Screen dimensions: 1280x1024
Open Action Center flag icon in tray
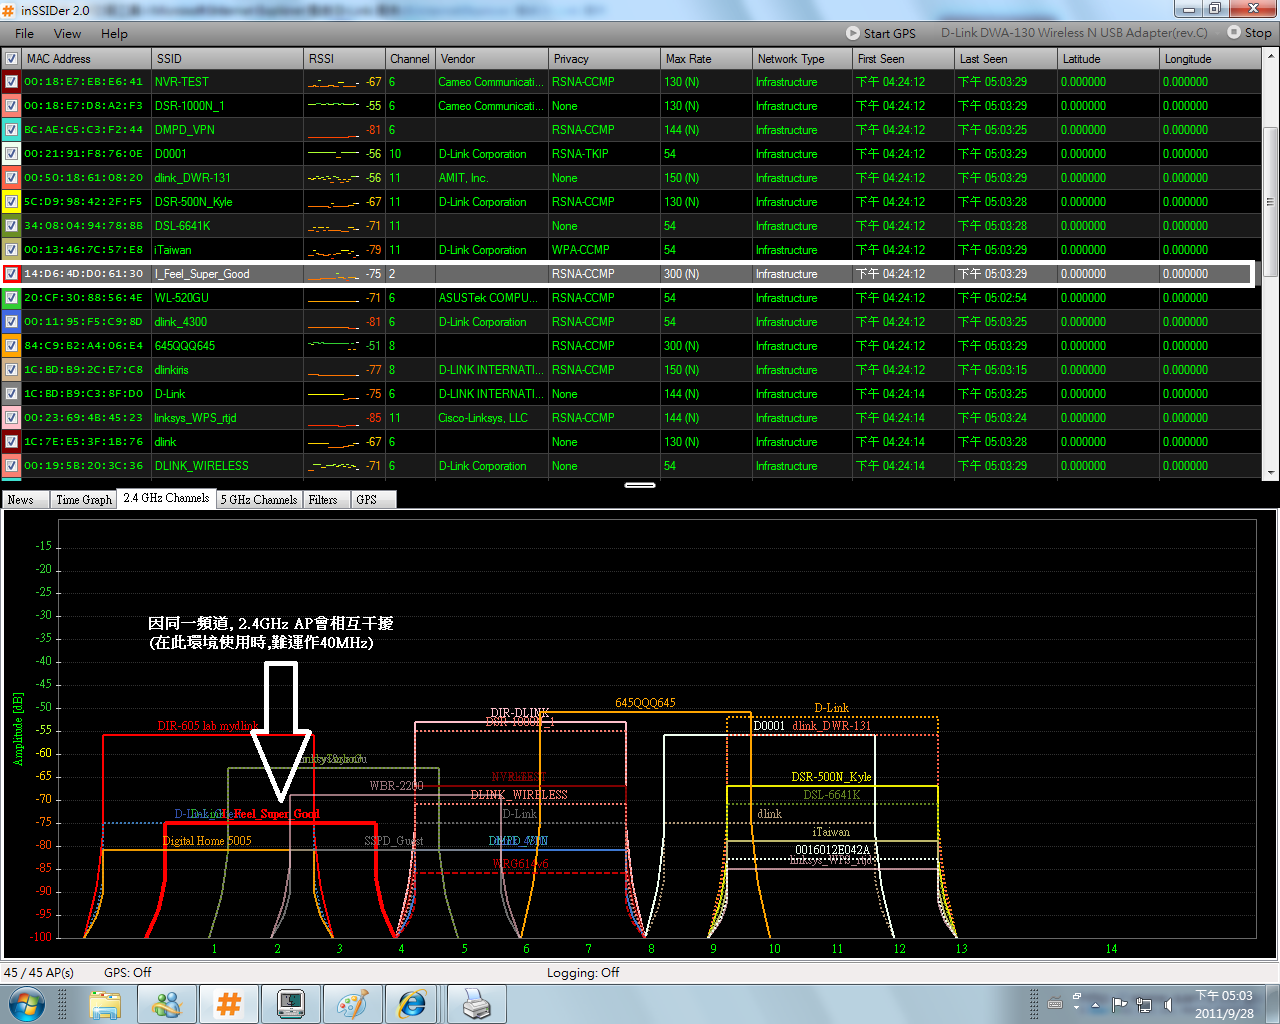click(1120, 1004)
